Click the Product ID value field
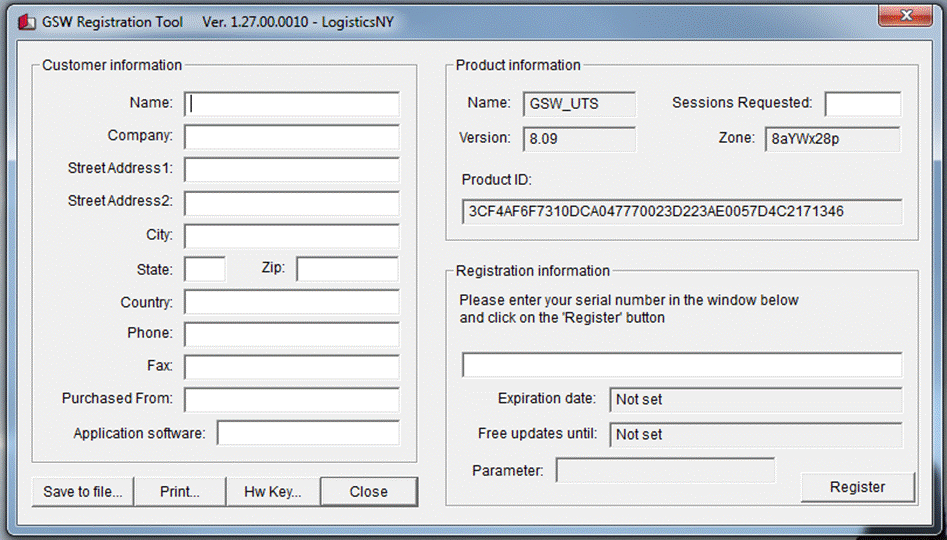The image size is (947, 540). pyautogui.click(x=682, y=211)
